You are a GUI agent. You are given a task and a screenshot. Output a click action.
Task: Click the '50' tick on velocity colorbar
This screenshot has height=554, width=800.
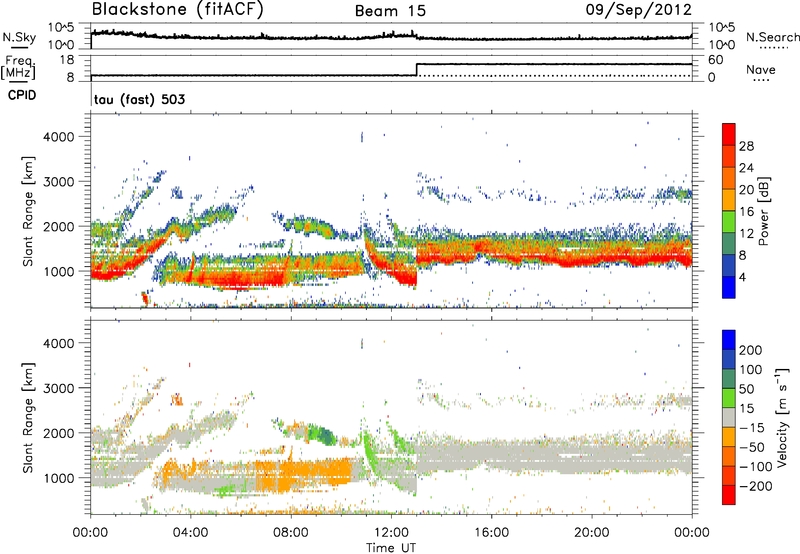pyautogui.click(x=746, y=389)
